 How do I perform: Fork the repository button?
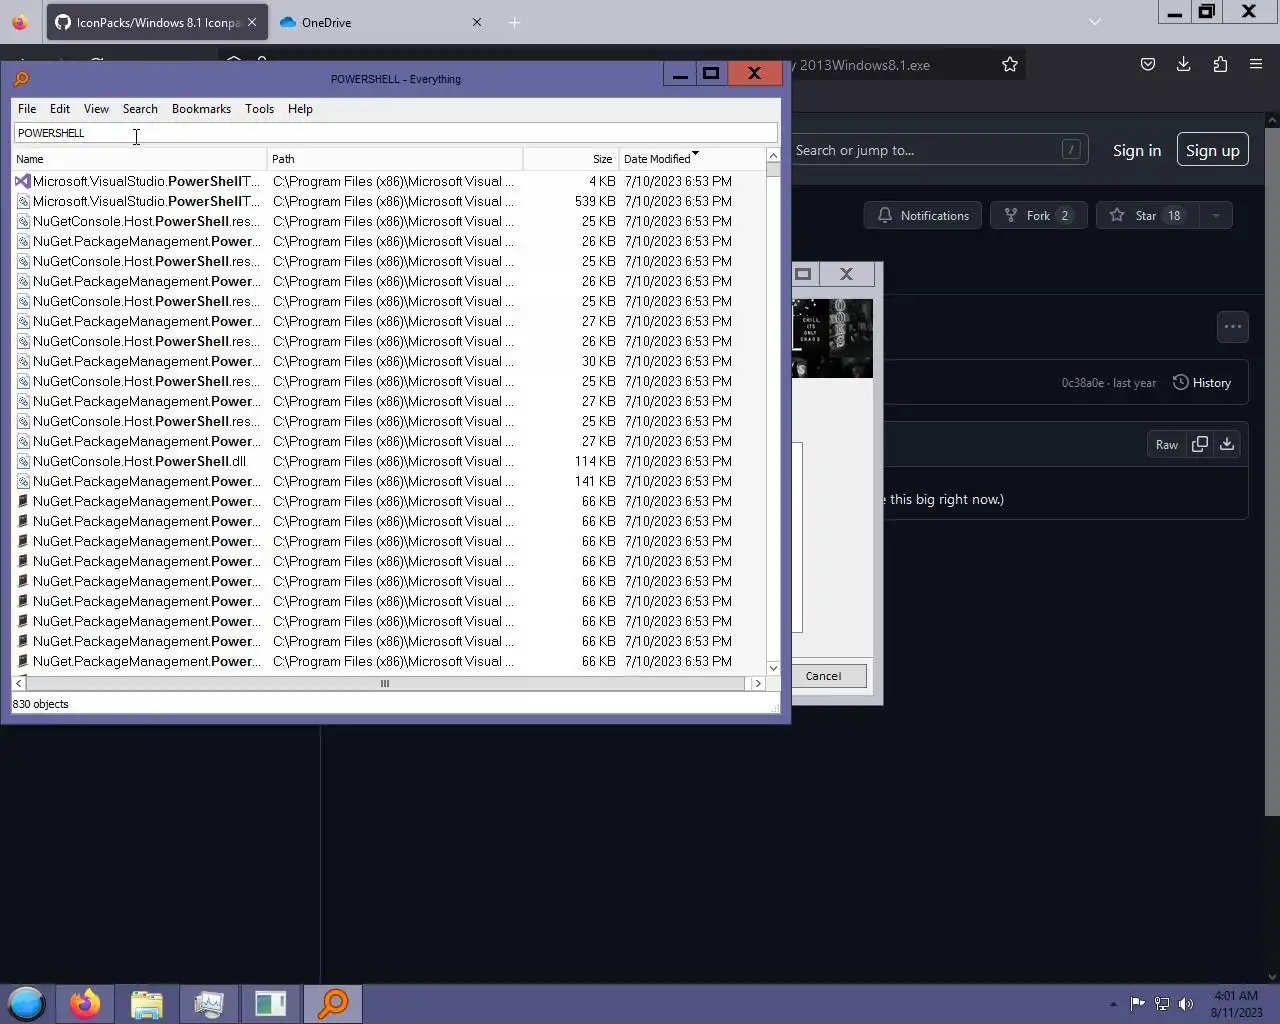coord(1038,215)
